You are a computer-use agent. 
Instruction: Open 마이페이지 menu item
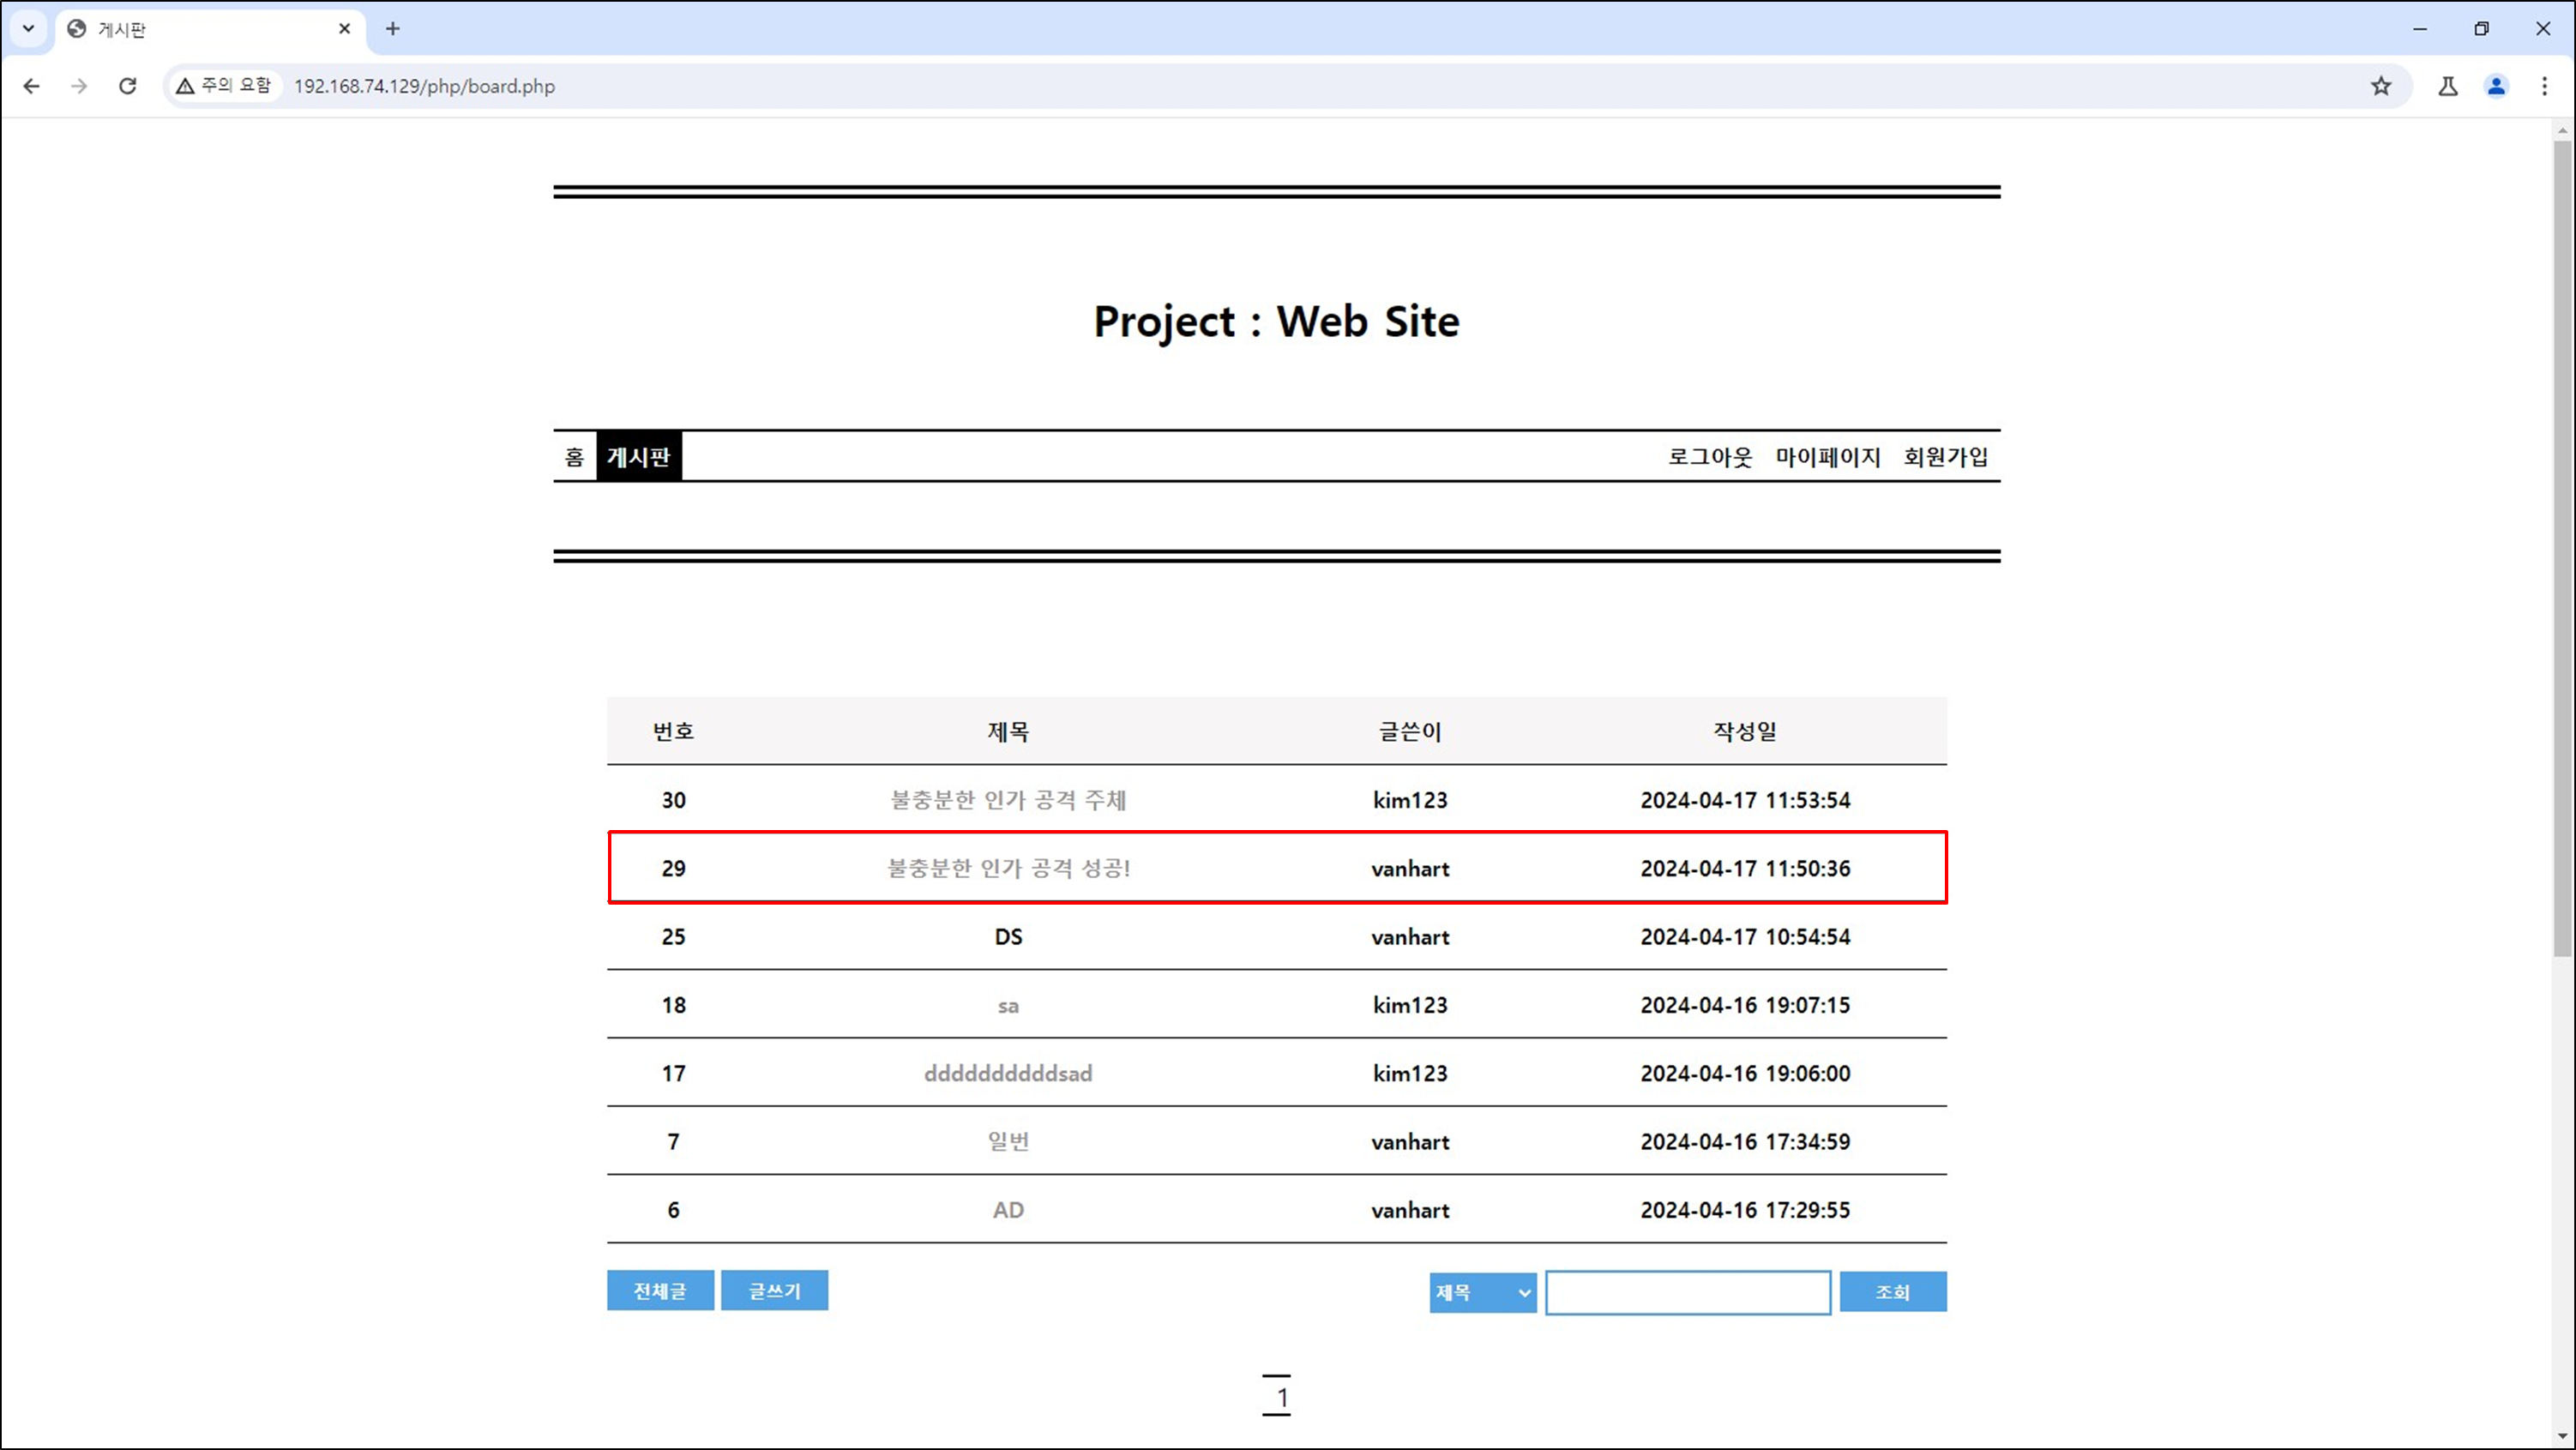coord(1828,457)
